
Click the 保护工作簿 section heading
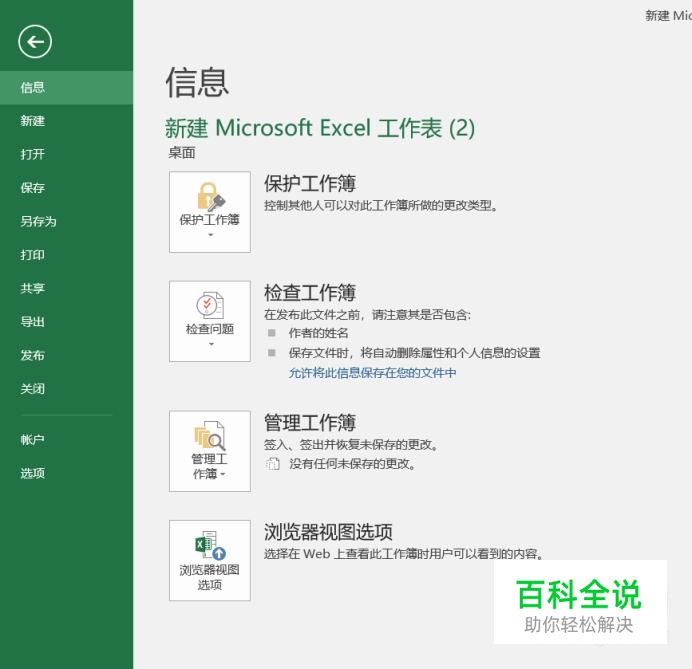click(x=310, y=184)
